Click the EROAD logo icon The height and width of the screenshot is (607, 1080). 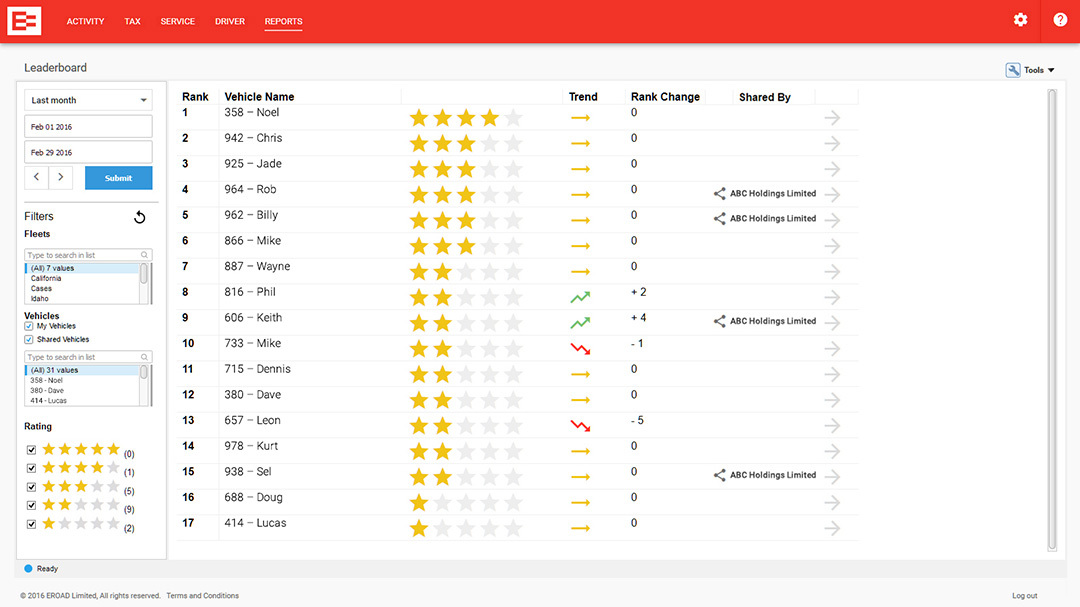[24, 21]
